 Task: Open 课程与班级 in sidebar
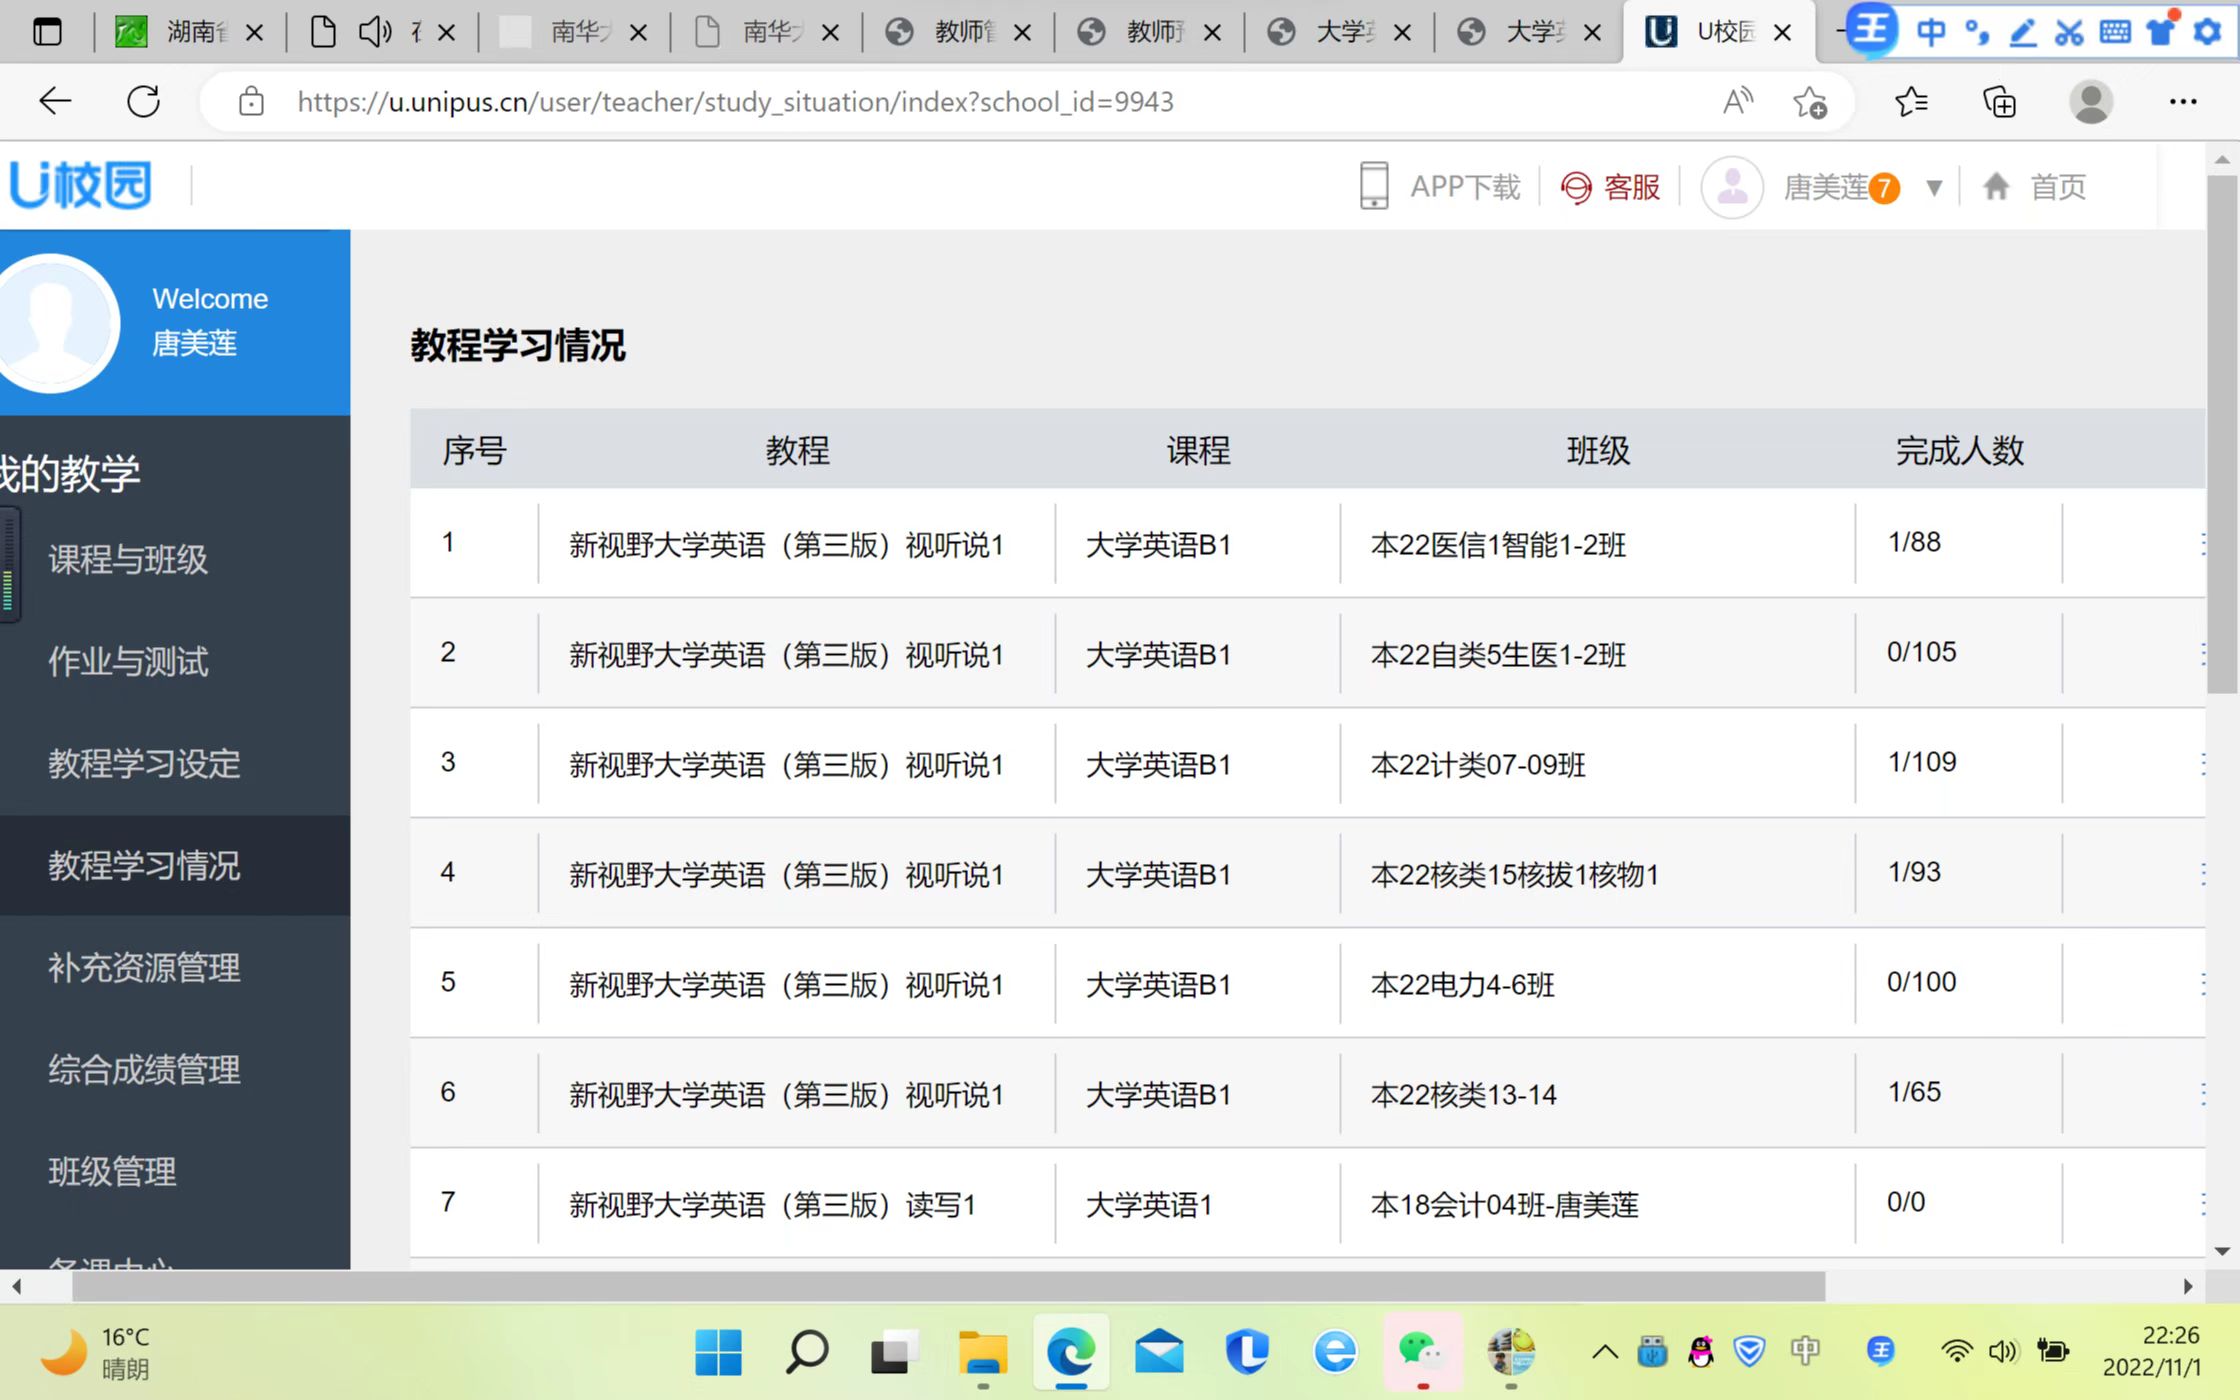(128, 559)
